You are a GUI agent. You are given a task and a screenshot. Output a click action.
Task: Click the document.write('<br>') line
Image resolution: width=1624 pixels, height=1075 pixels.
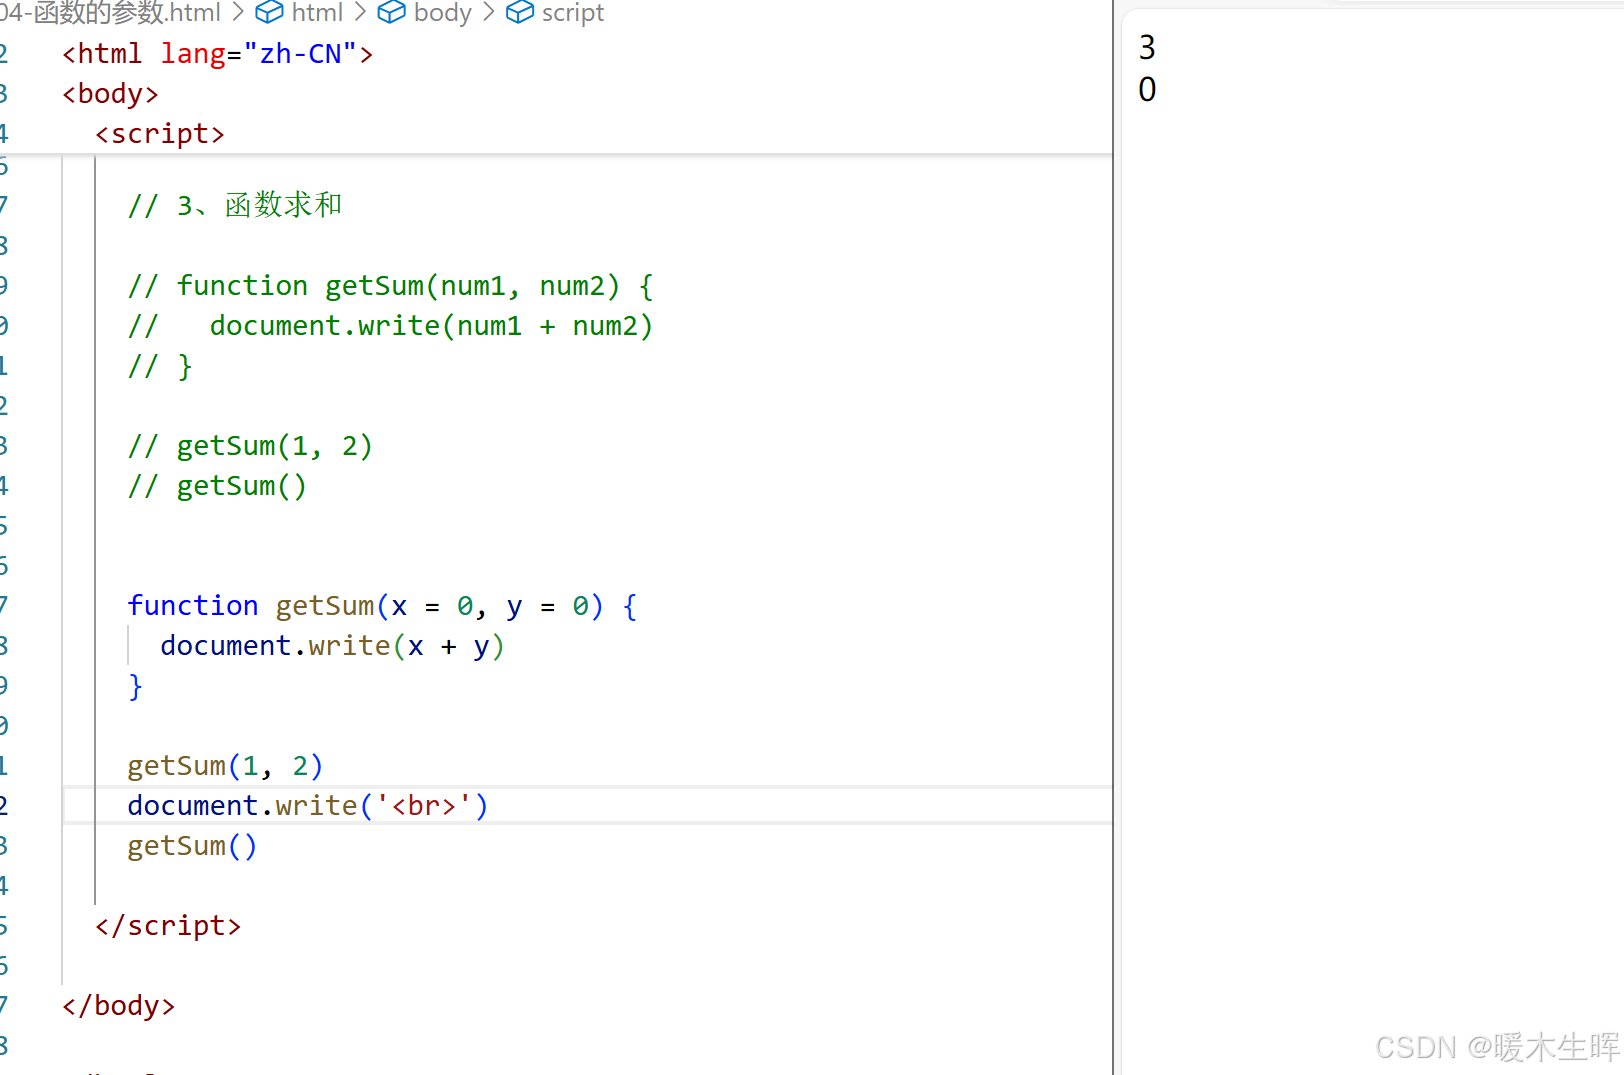[308, 805]
